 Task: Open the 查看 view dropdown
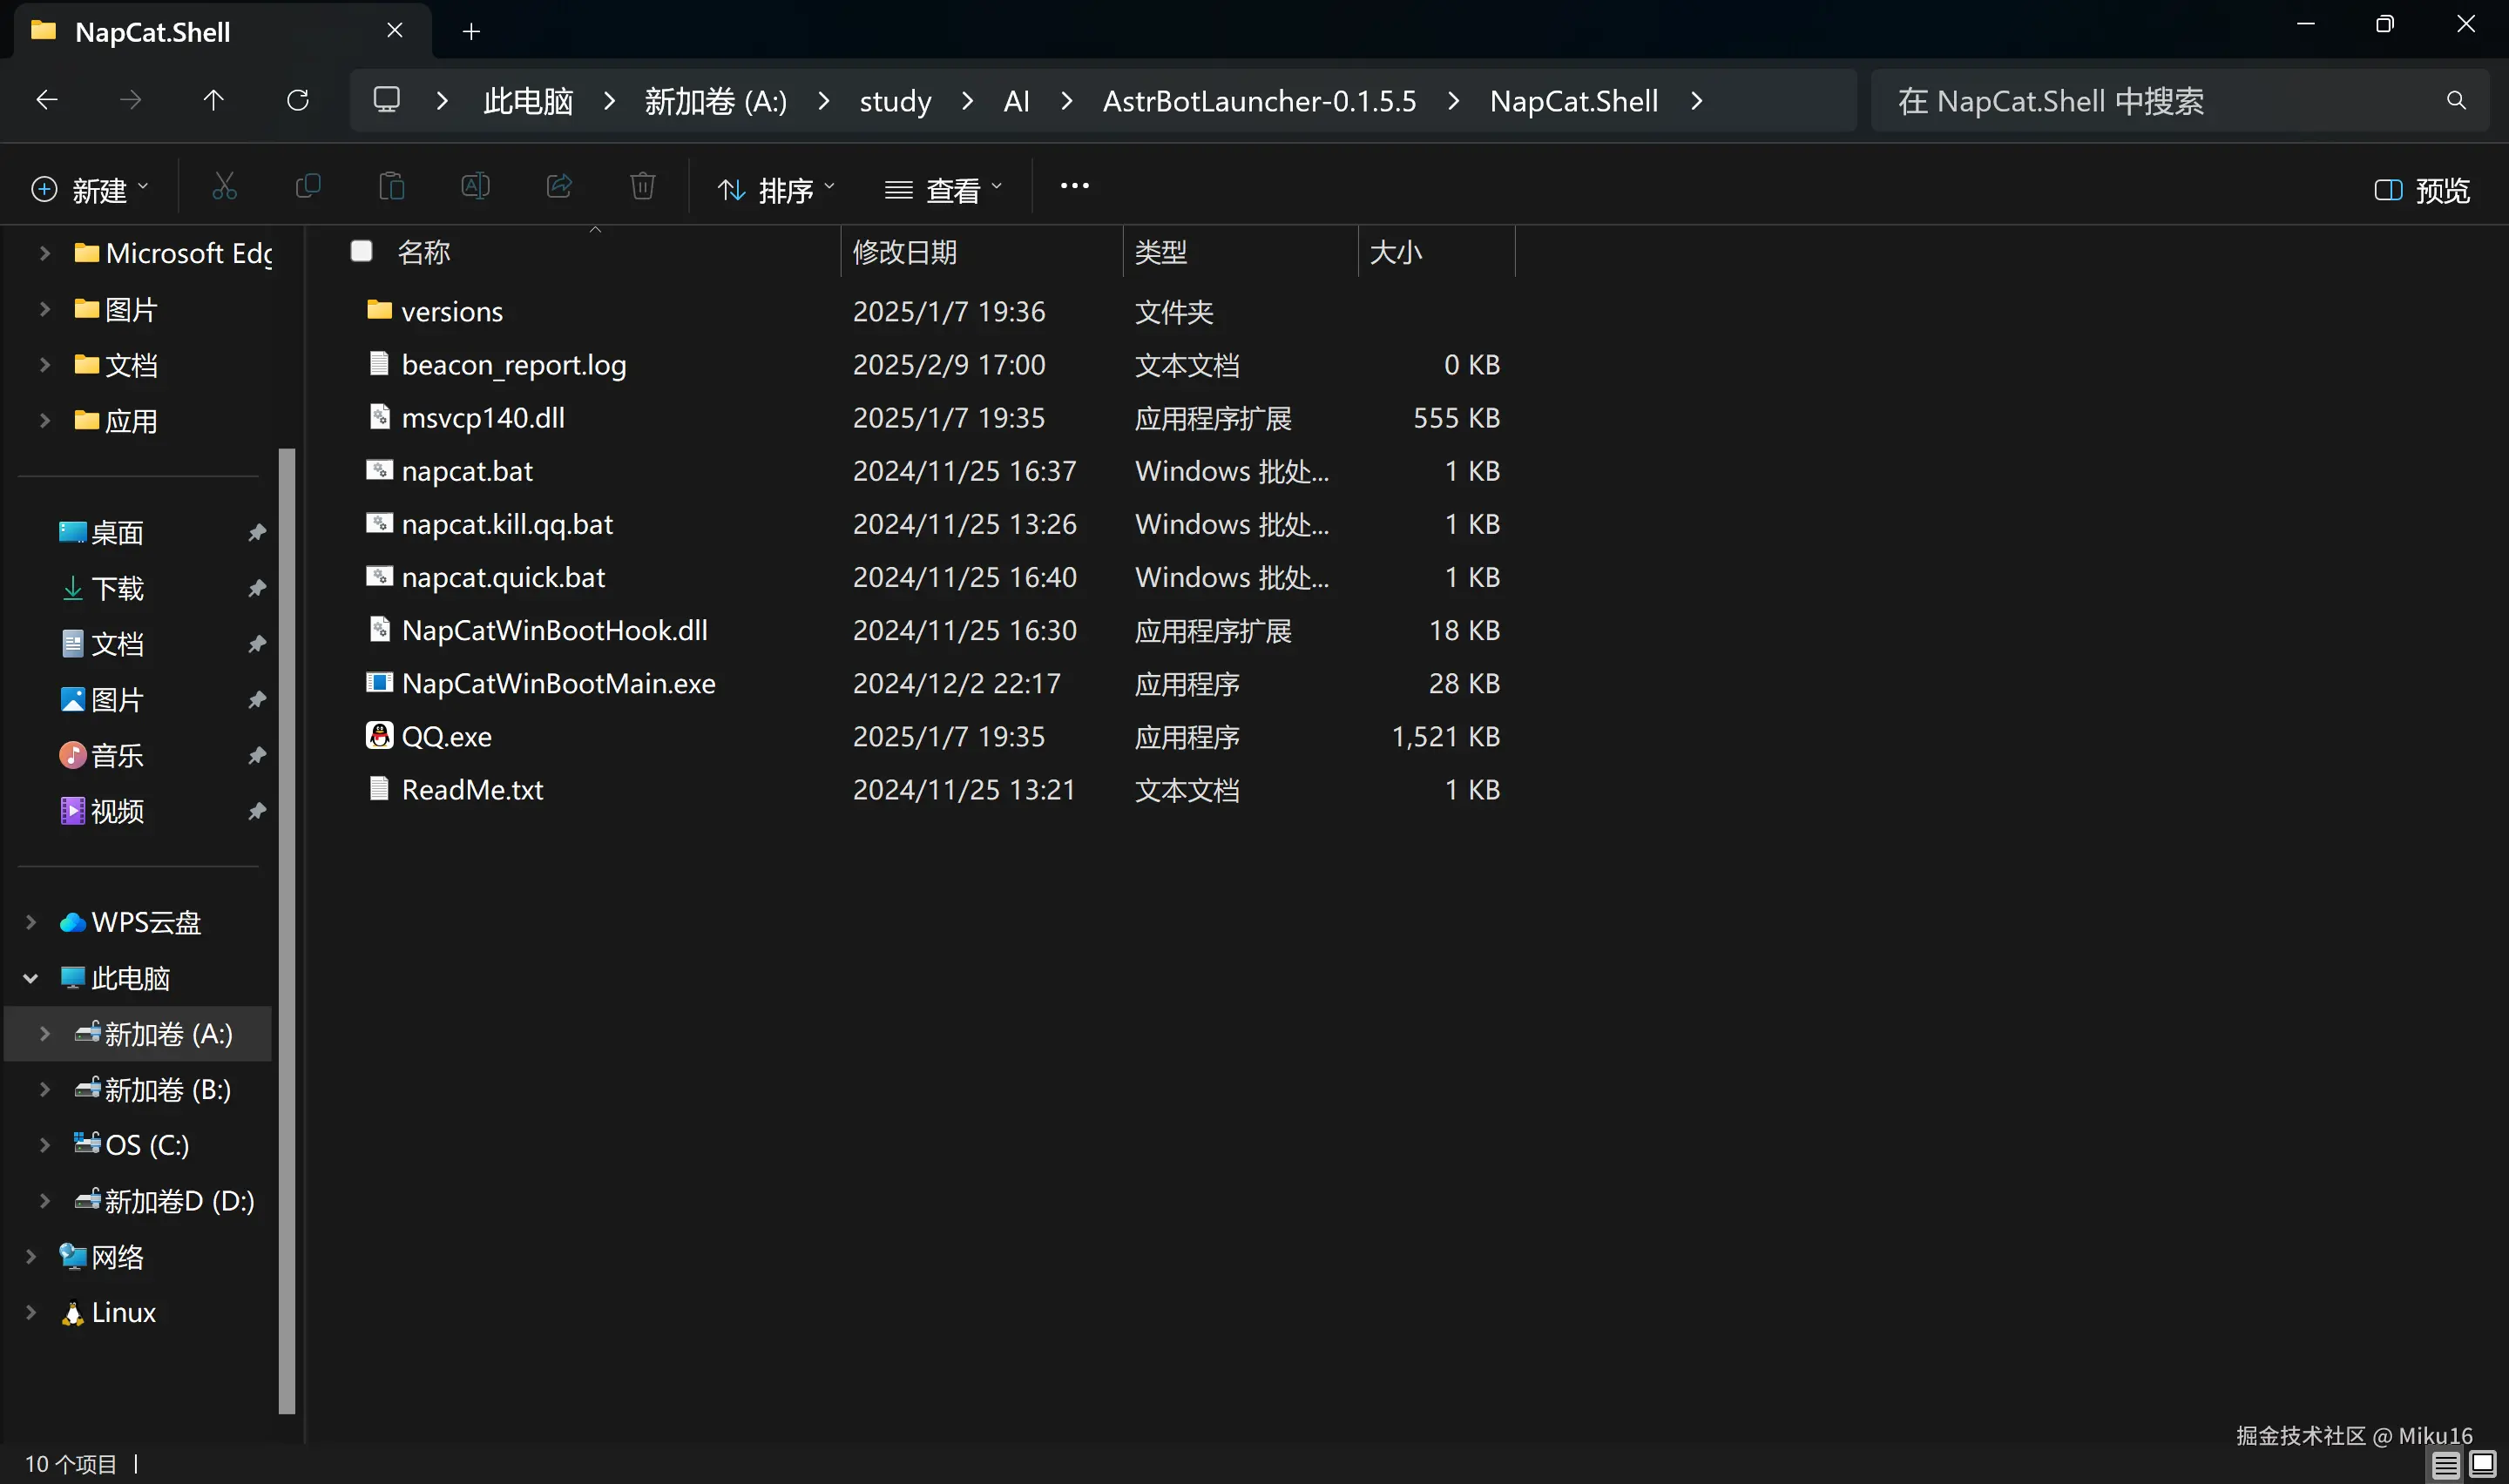943,190
